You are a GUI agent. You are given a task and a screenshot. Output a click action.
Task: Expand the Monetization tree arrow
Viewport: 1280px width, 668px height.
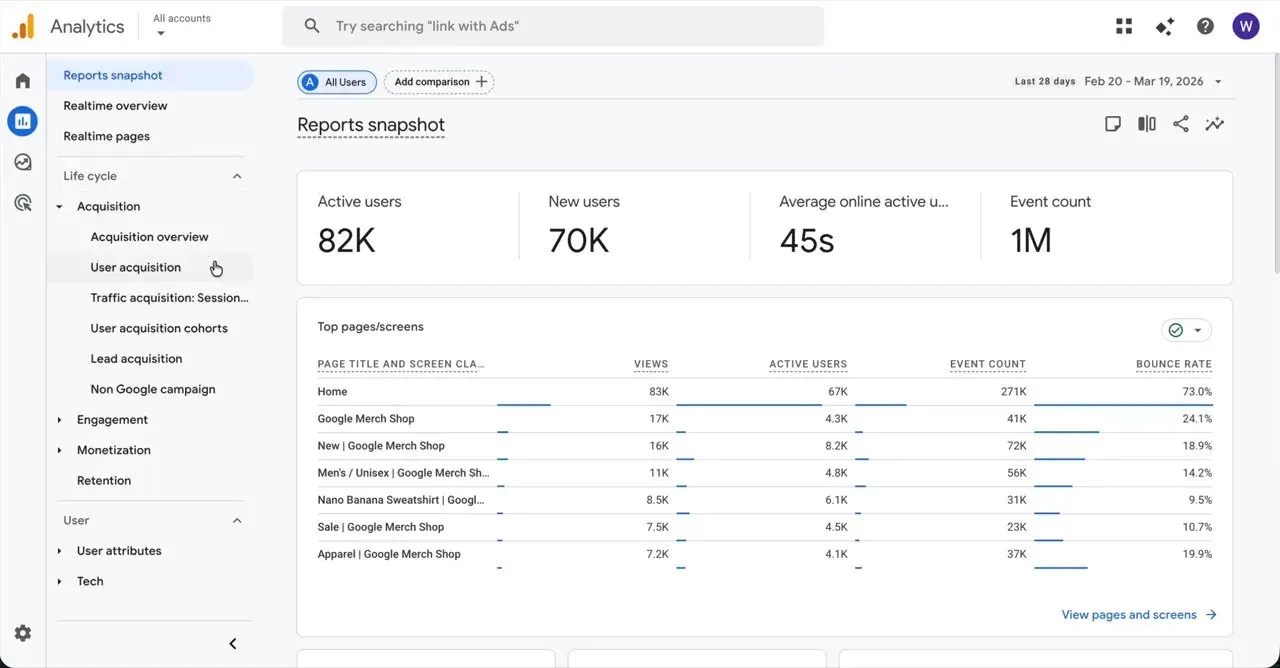59,451
